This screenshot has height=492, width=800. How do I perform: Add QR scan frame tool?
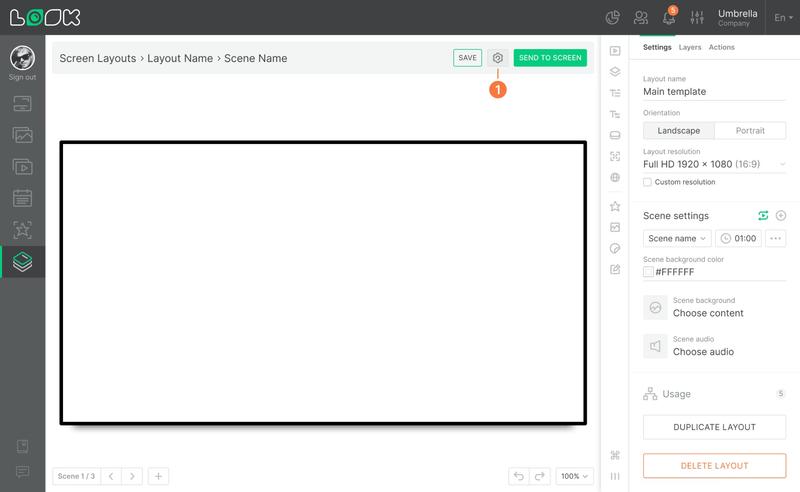point(615,156)
